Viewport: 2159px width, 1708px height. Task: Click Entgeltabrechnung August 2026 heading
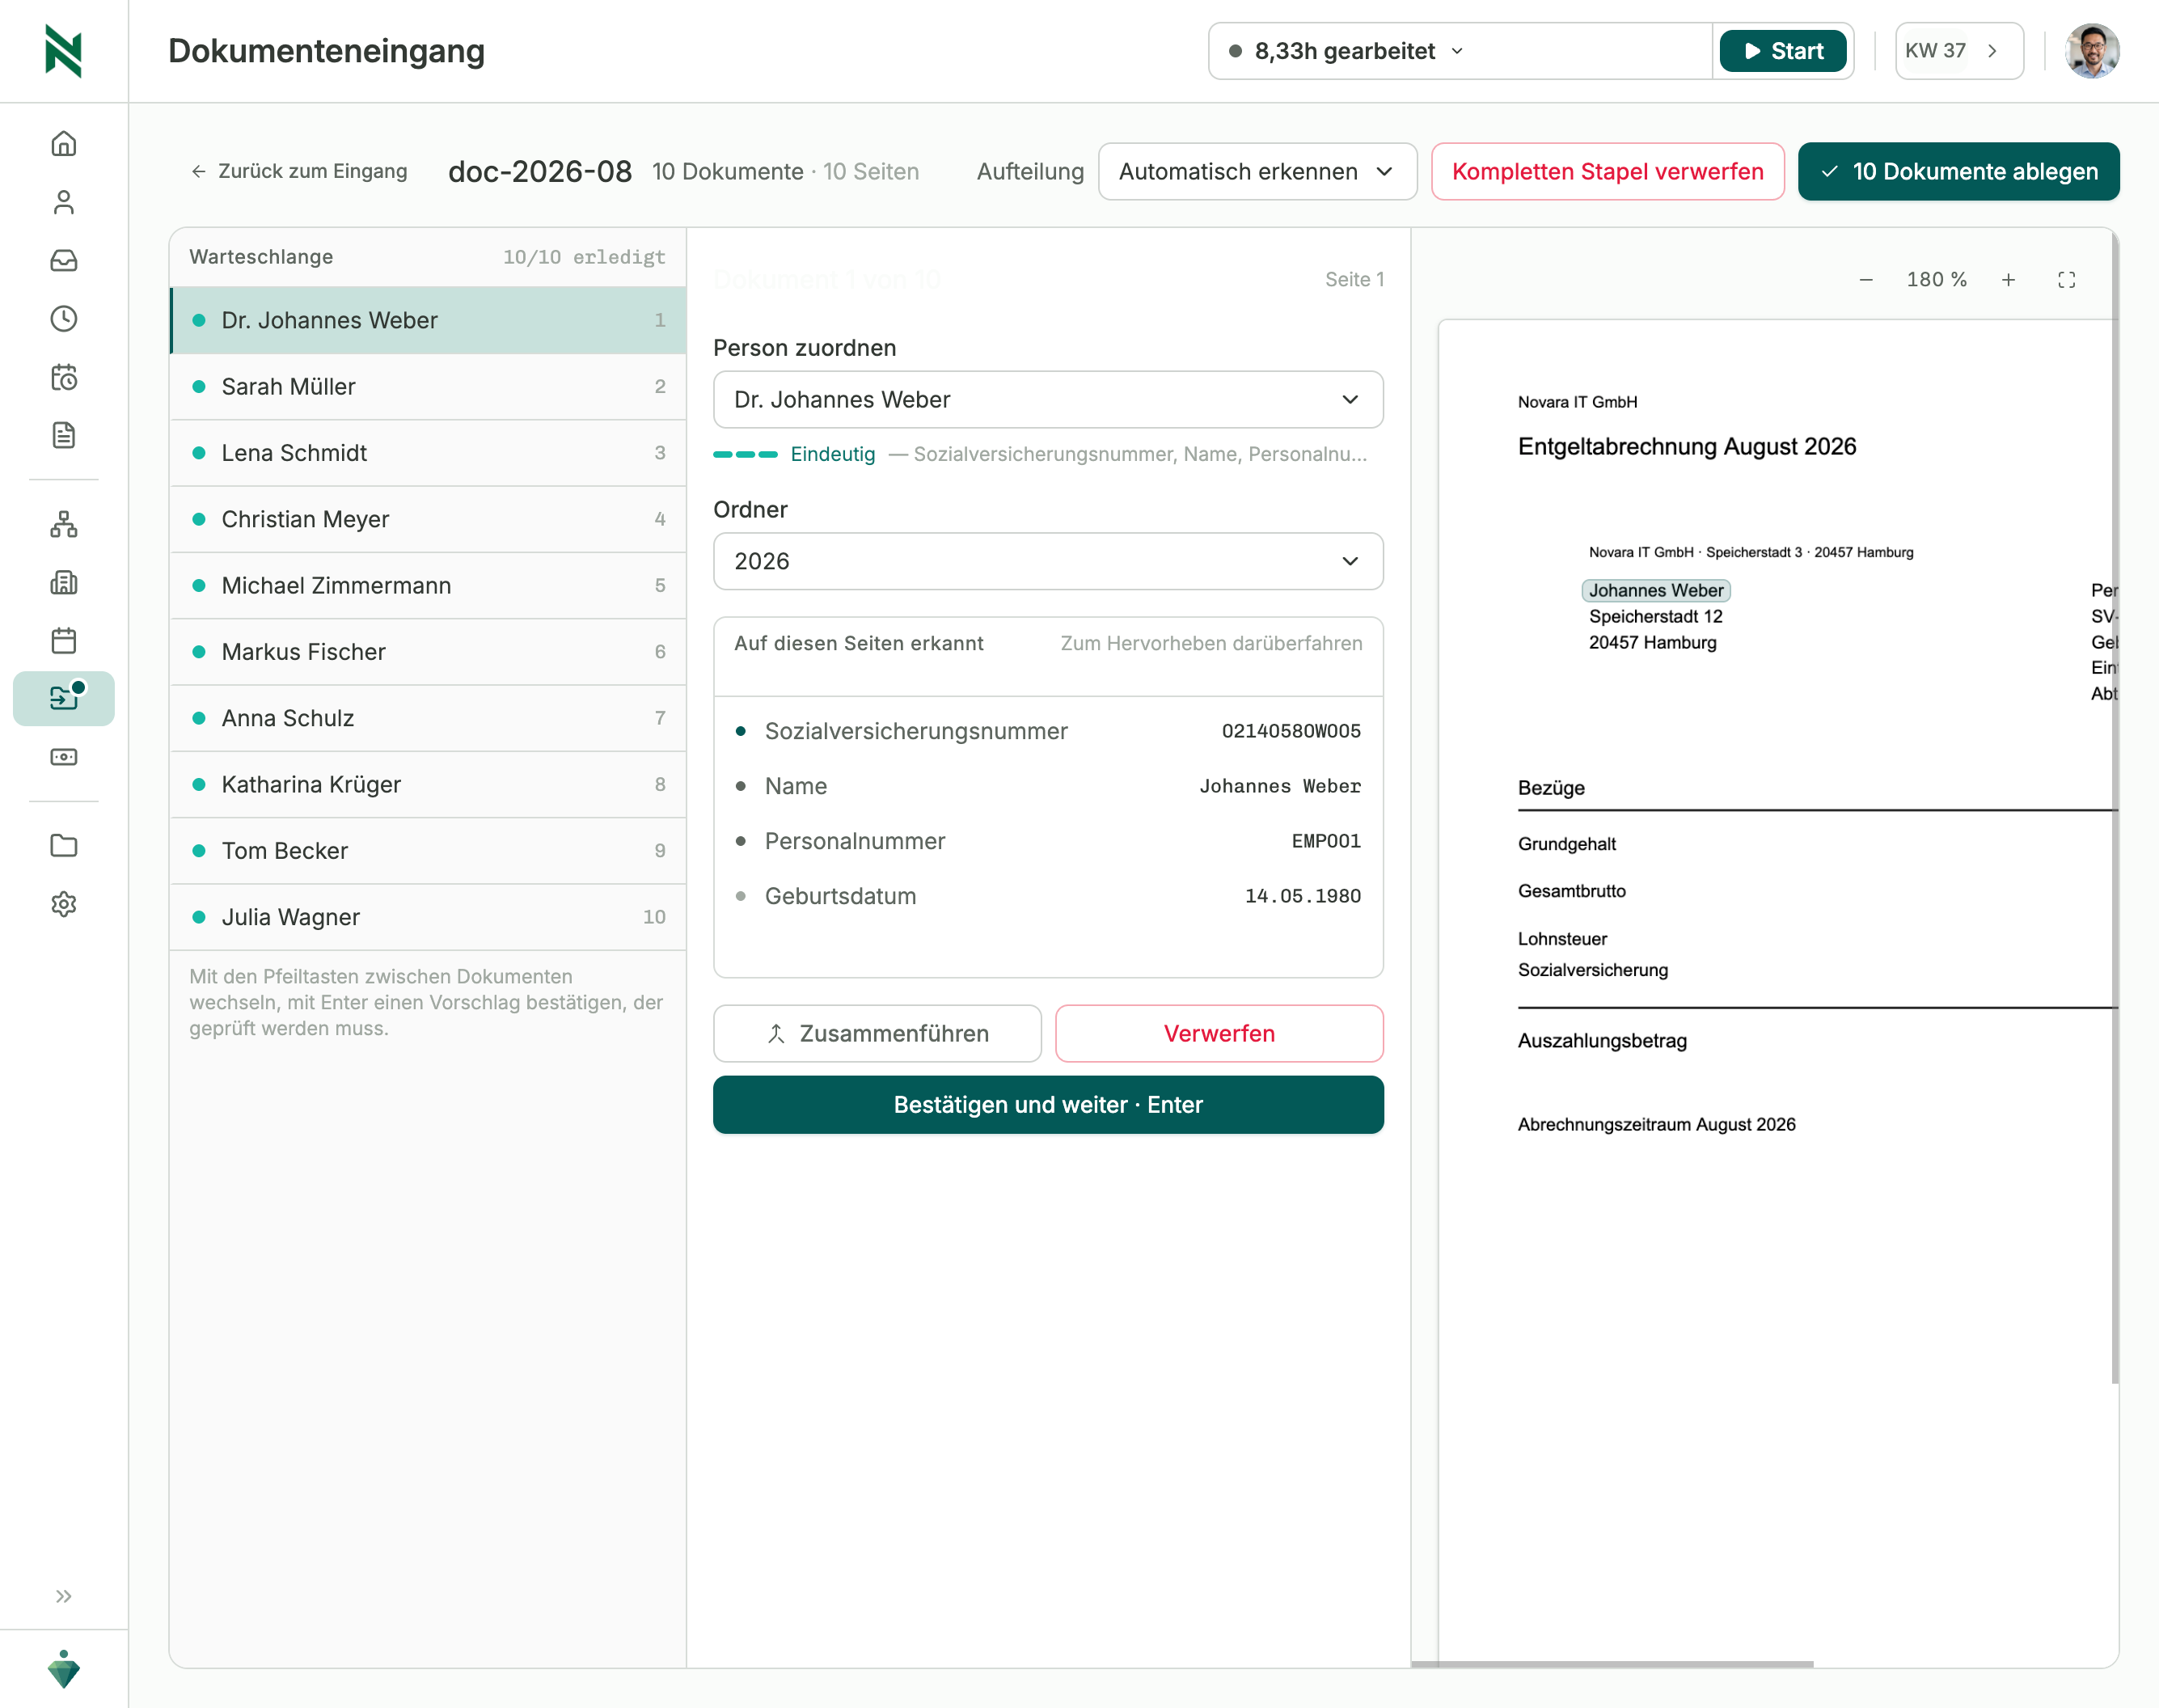1687,447
